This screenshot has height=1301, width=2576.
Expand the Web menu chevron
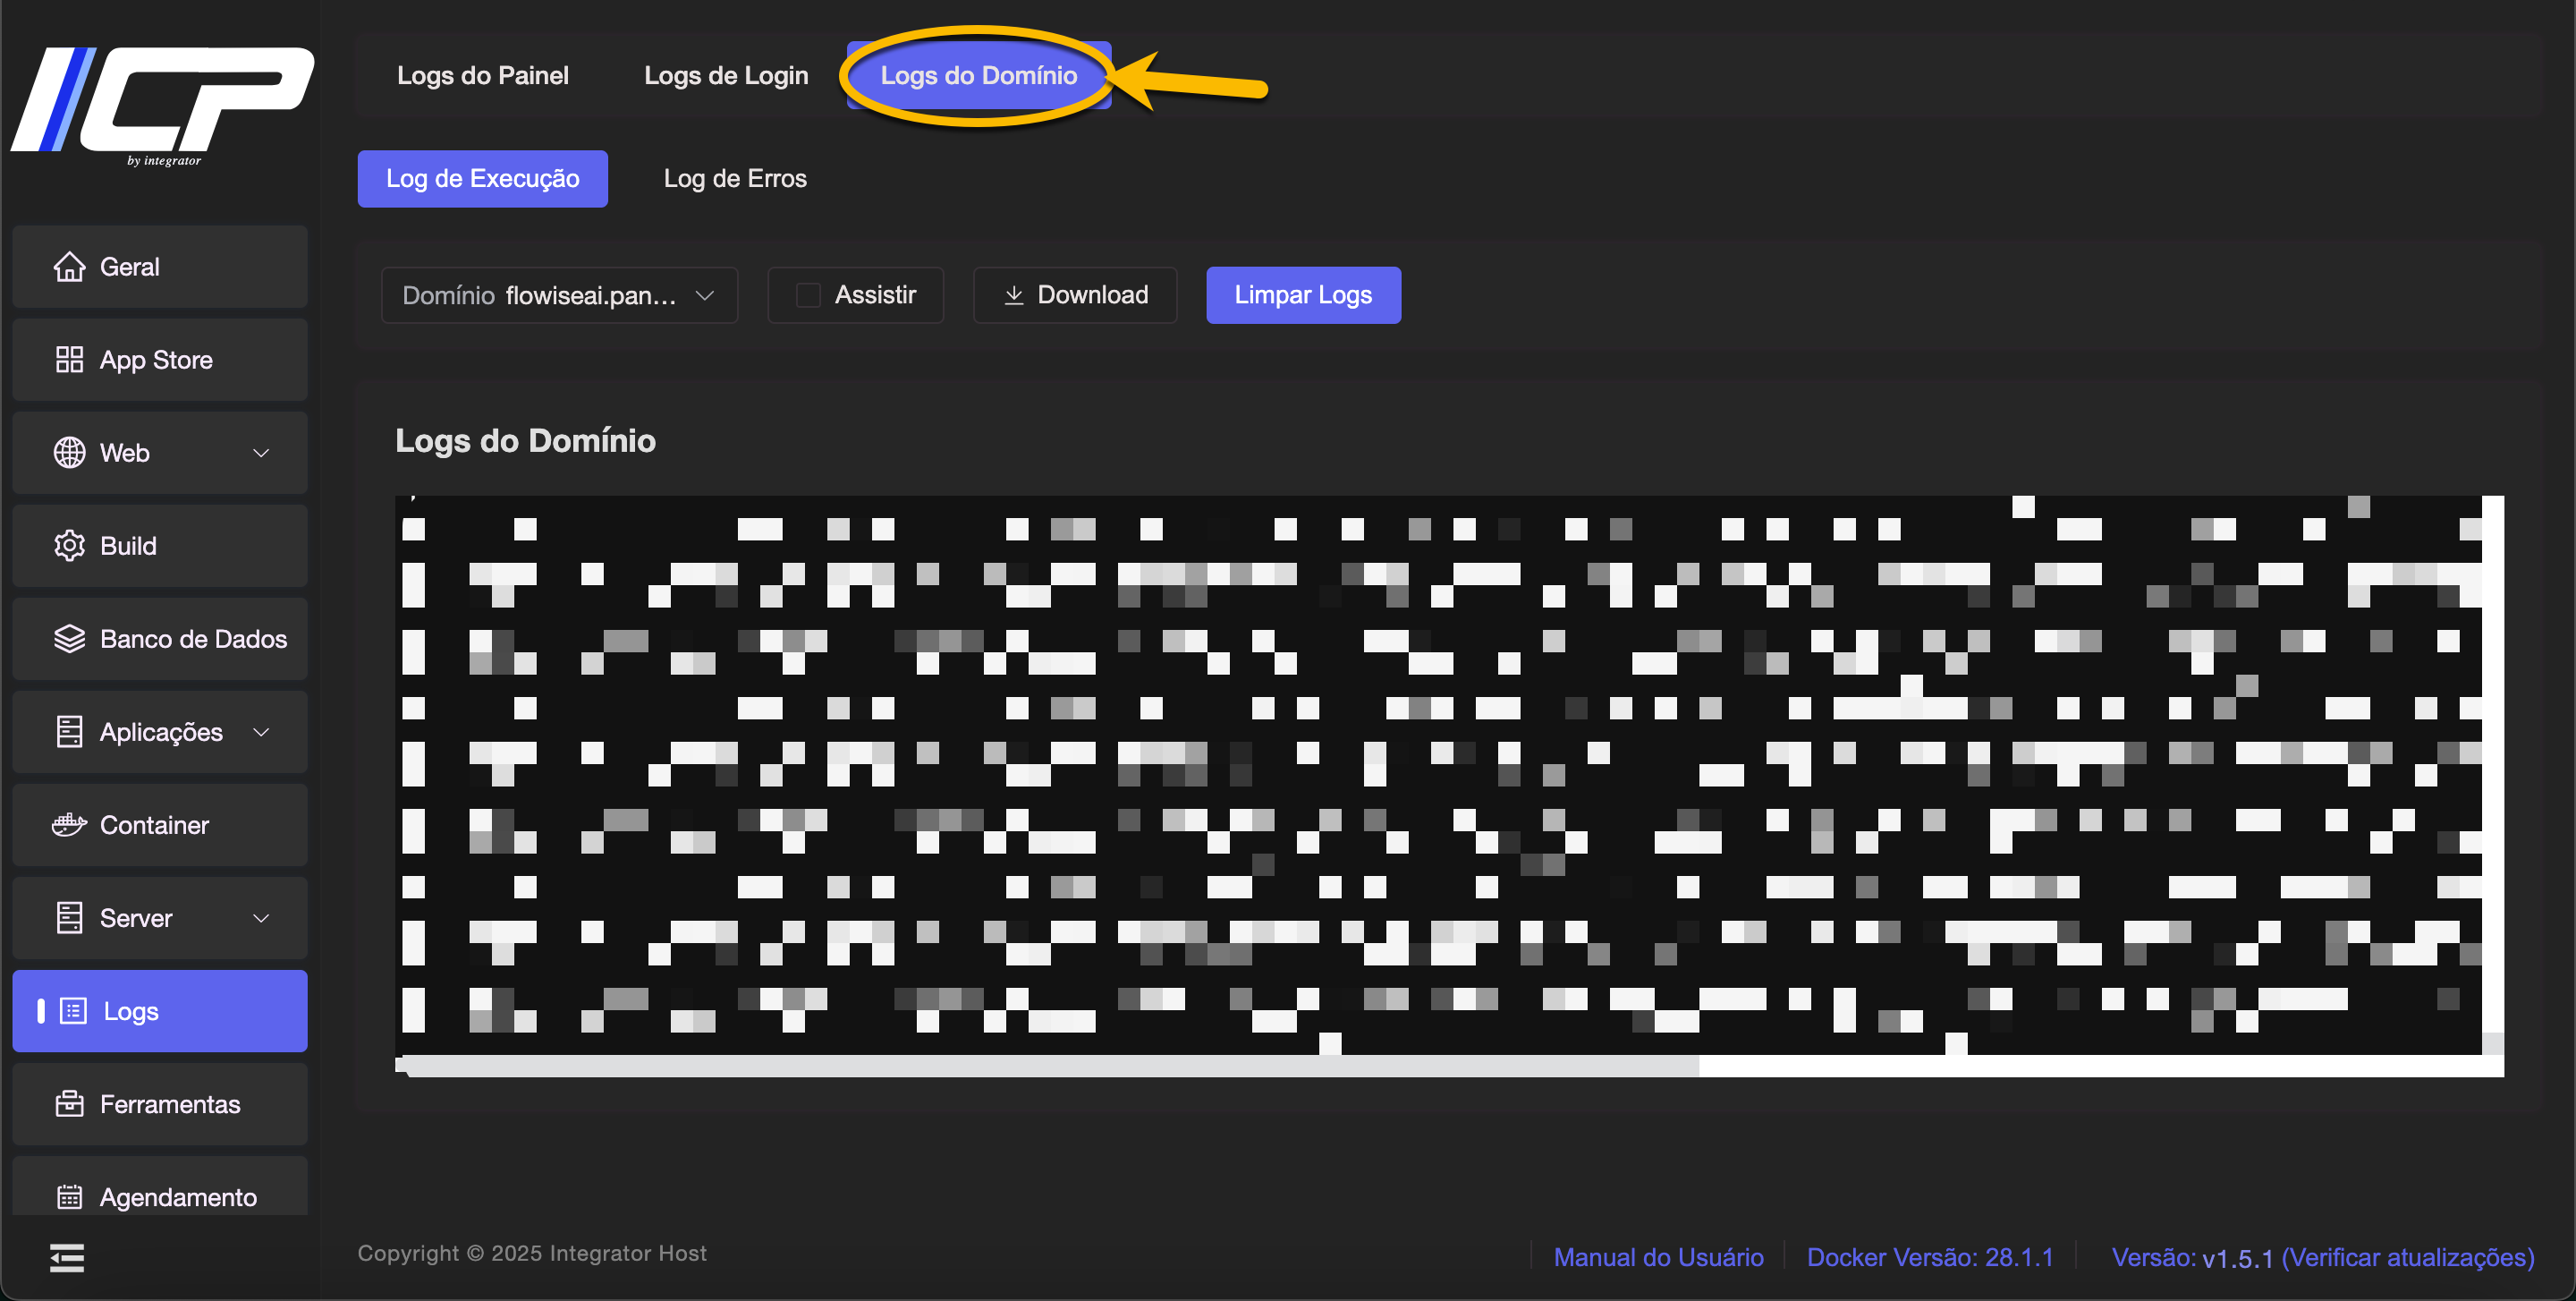[x=261, y=453]
